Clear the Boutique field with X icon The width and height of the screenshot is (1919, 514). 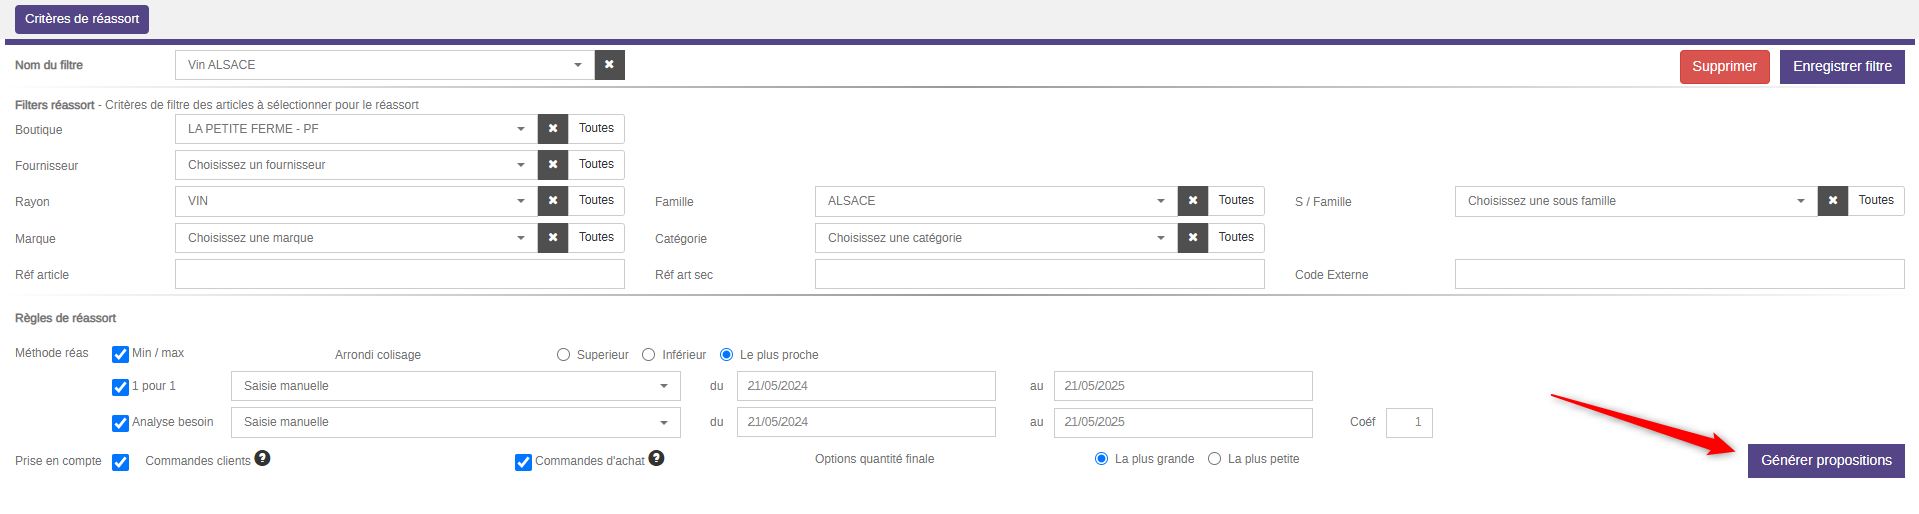click(552, 129)
